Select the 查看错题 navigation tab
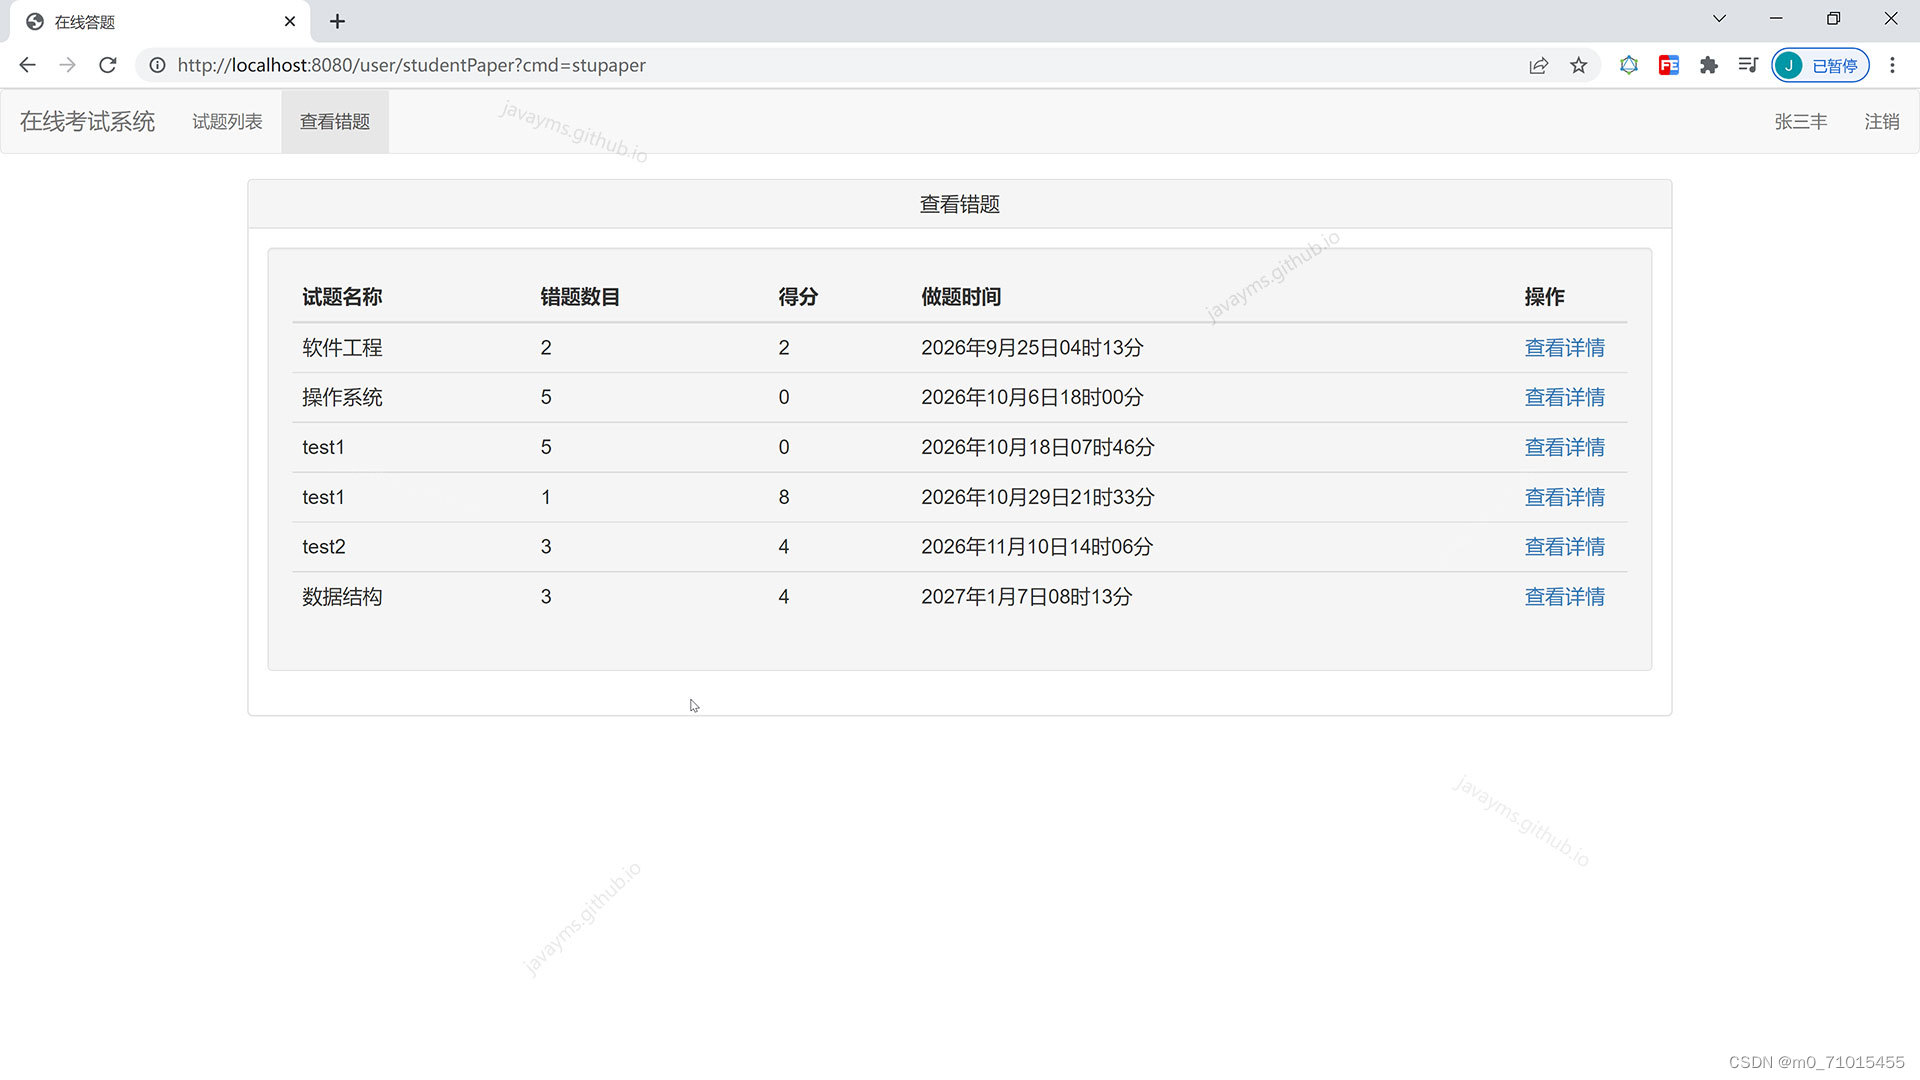The width and height of the screenshot is (1920, 1080). click(335, 121)
